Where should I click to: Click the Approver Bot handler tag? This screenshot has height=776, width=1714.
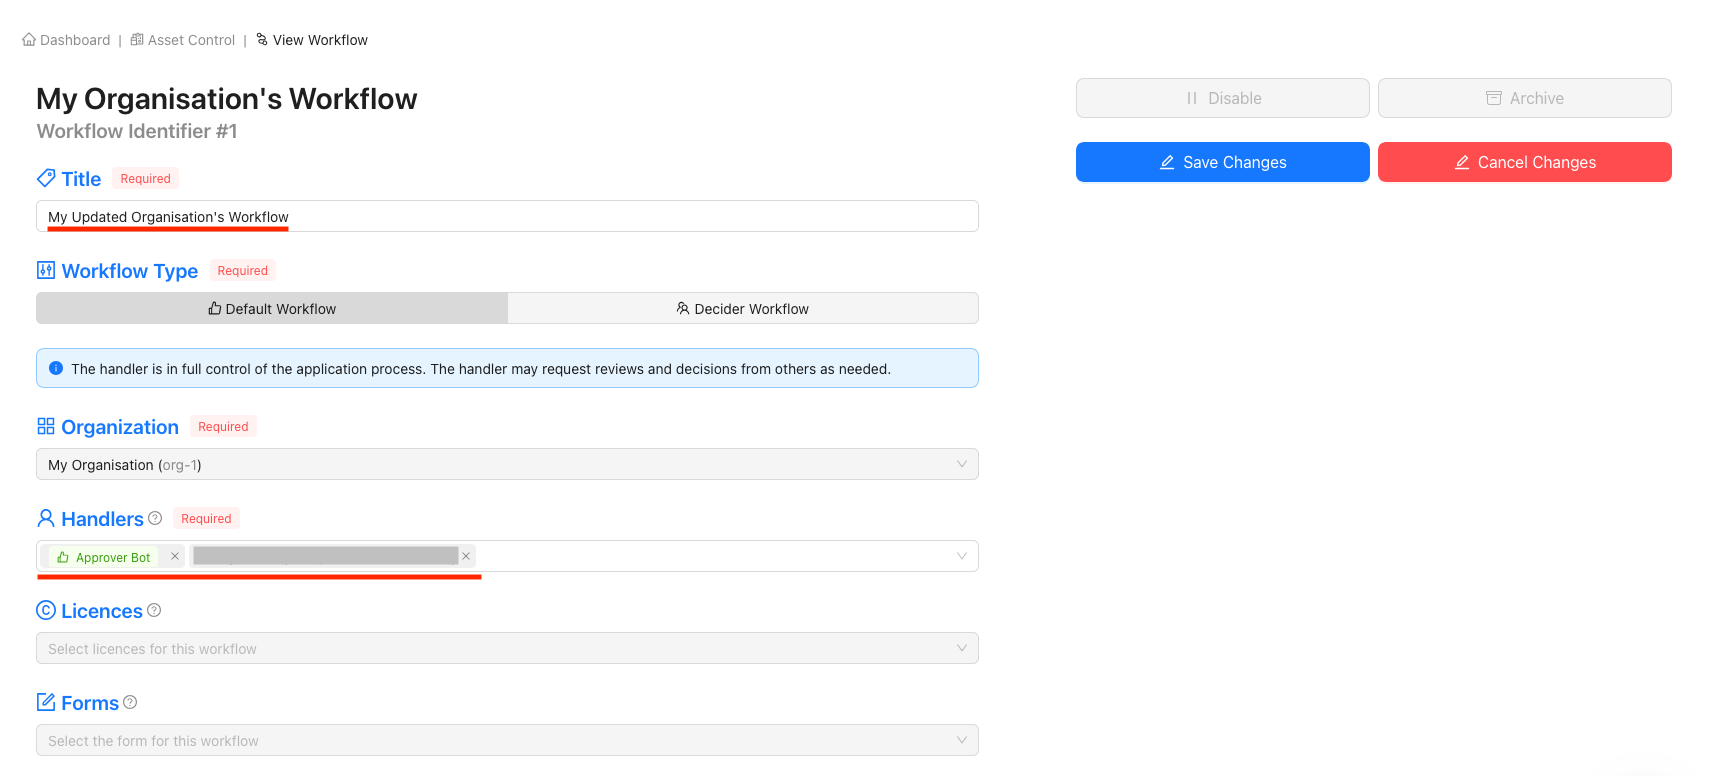coord(113,557)
